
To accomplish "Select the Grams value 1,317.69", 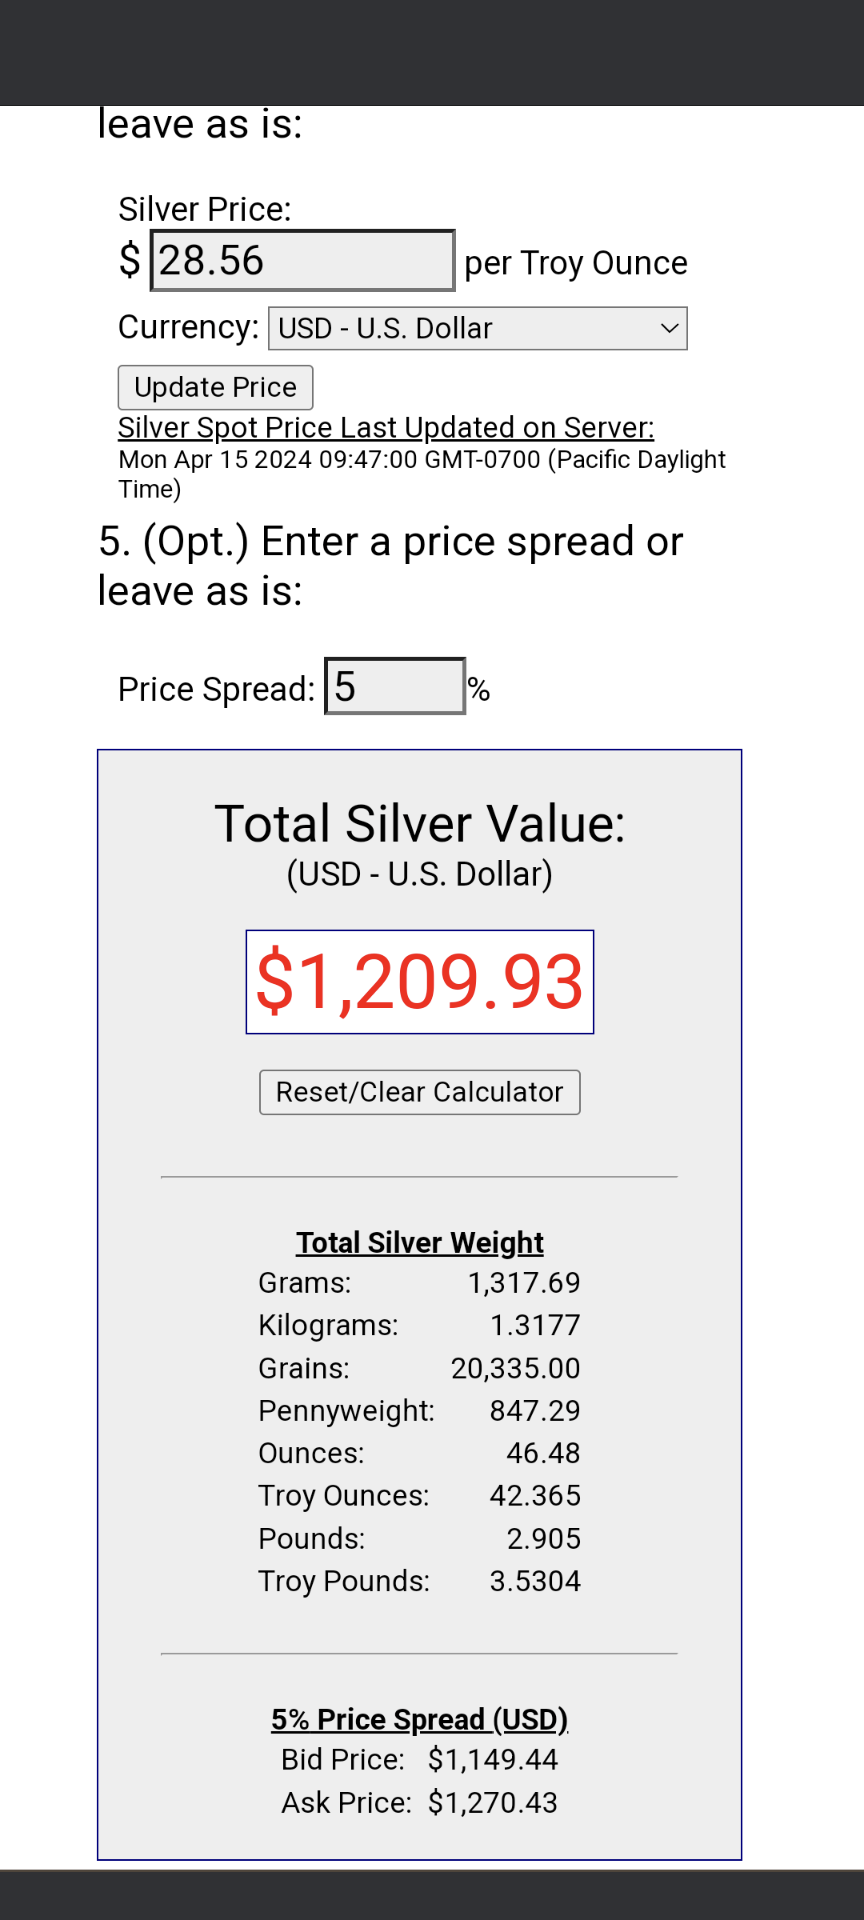I will 524,1283.
